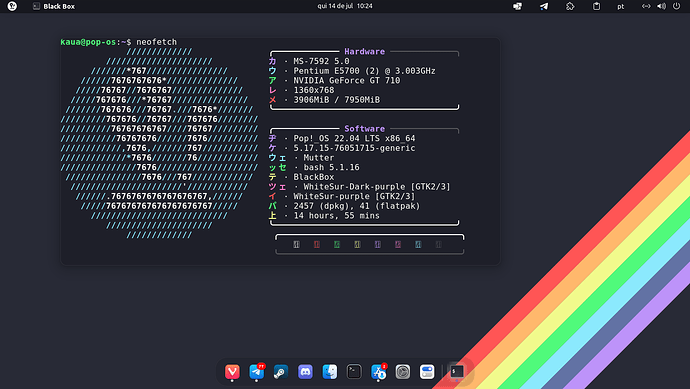Click the Telegram tray indicator in top bar
This screenshot has width=690, height=389.
click(544, 6)
